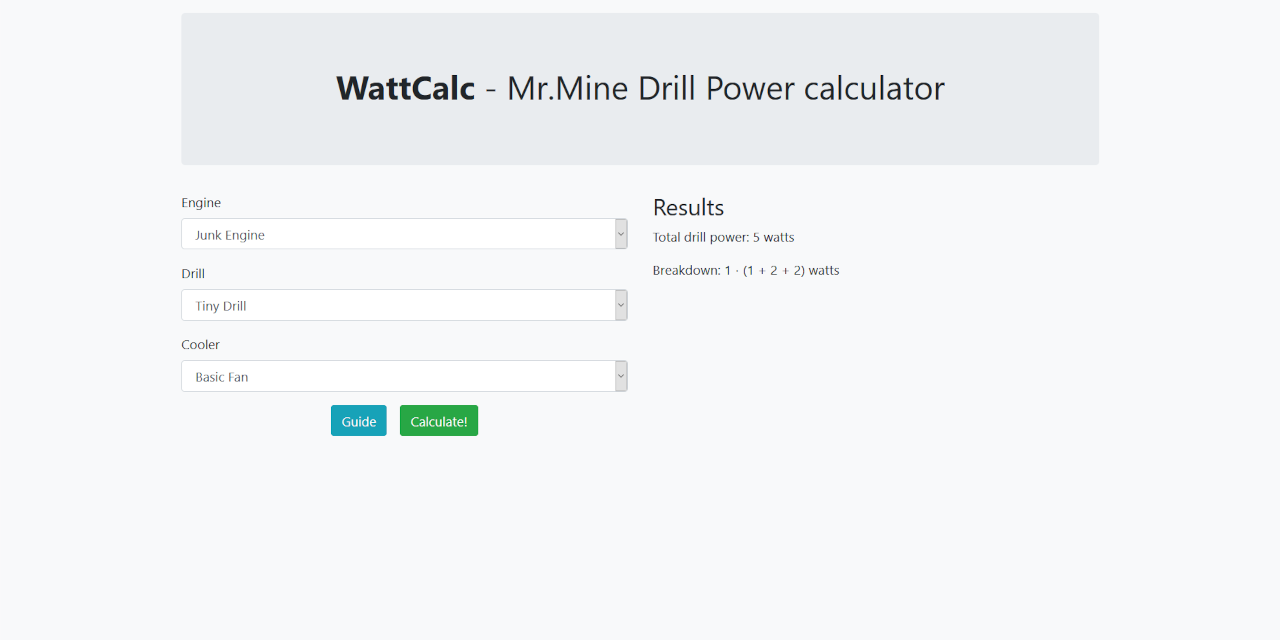Click the arrow on the Cooler selector
This screenshot has width=1280, height=640.
coord(620,375)
